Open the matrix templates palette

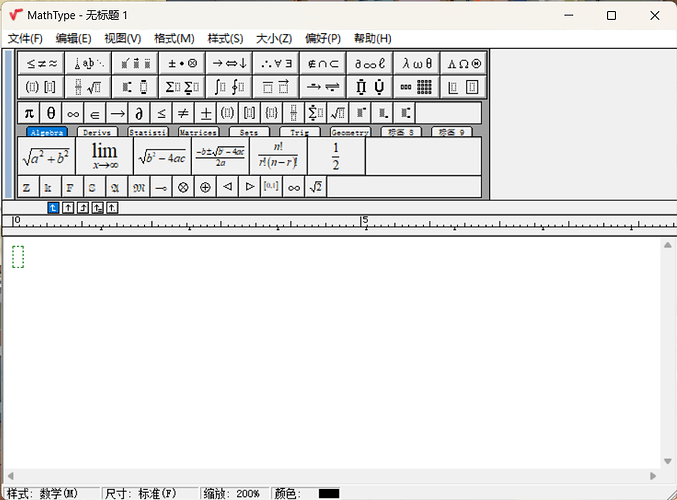(x=417, y=87)
